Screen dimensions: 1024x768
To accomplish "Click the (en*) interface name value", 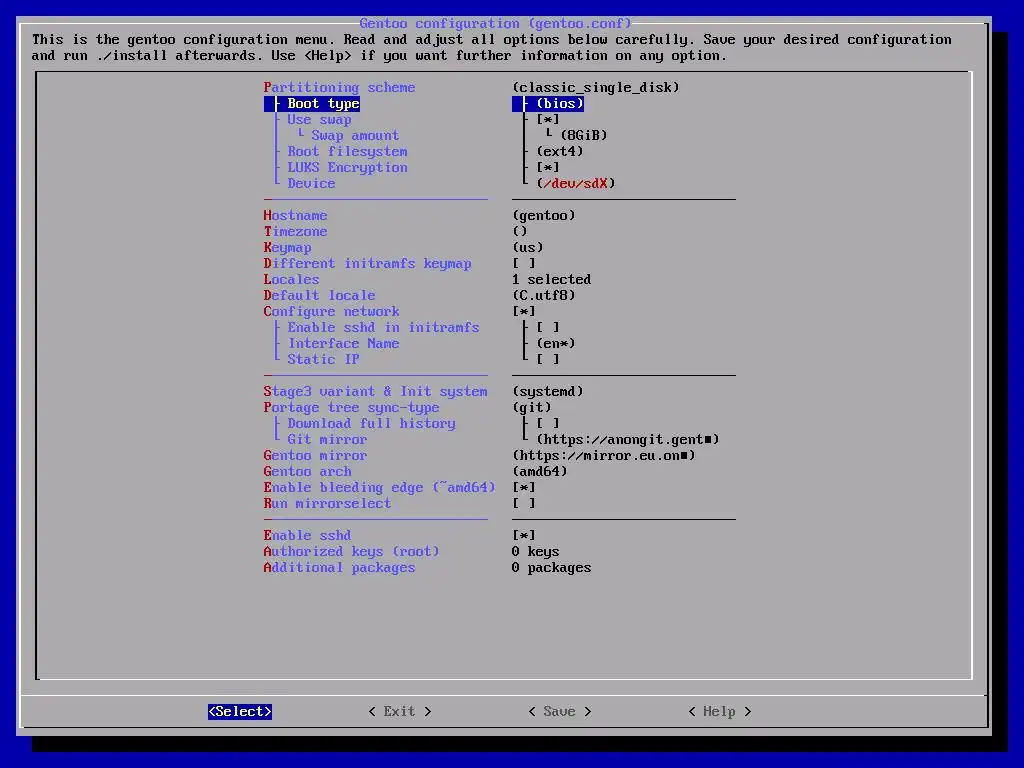I will tap(556, 344).
